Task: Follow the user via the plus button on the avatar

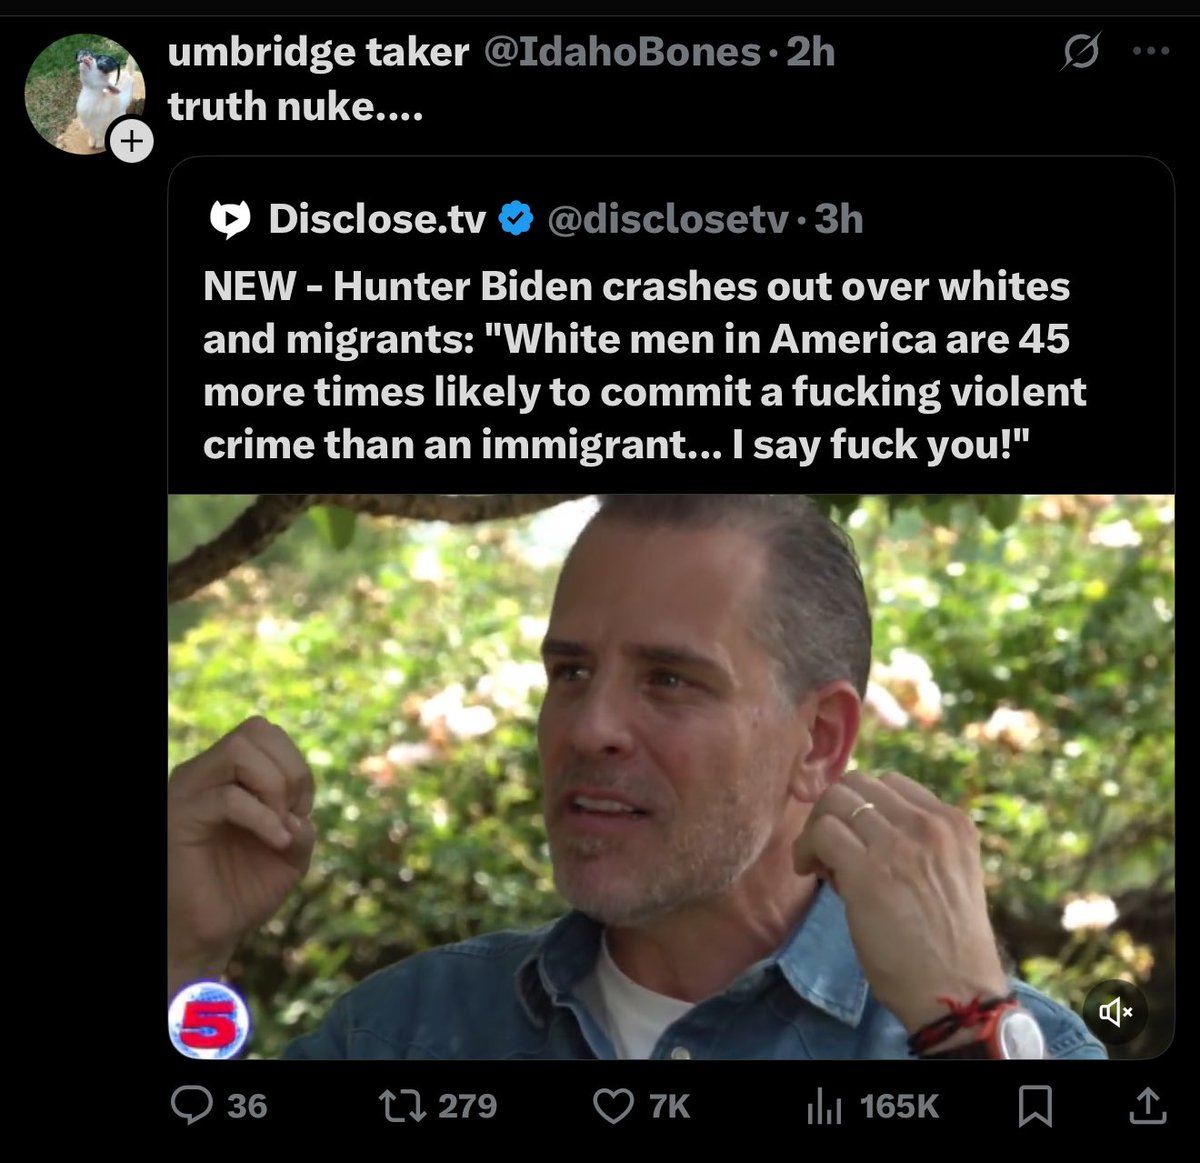Action: 131,141
